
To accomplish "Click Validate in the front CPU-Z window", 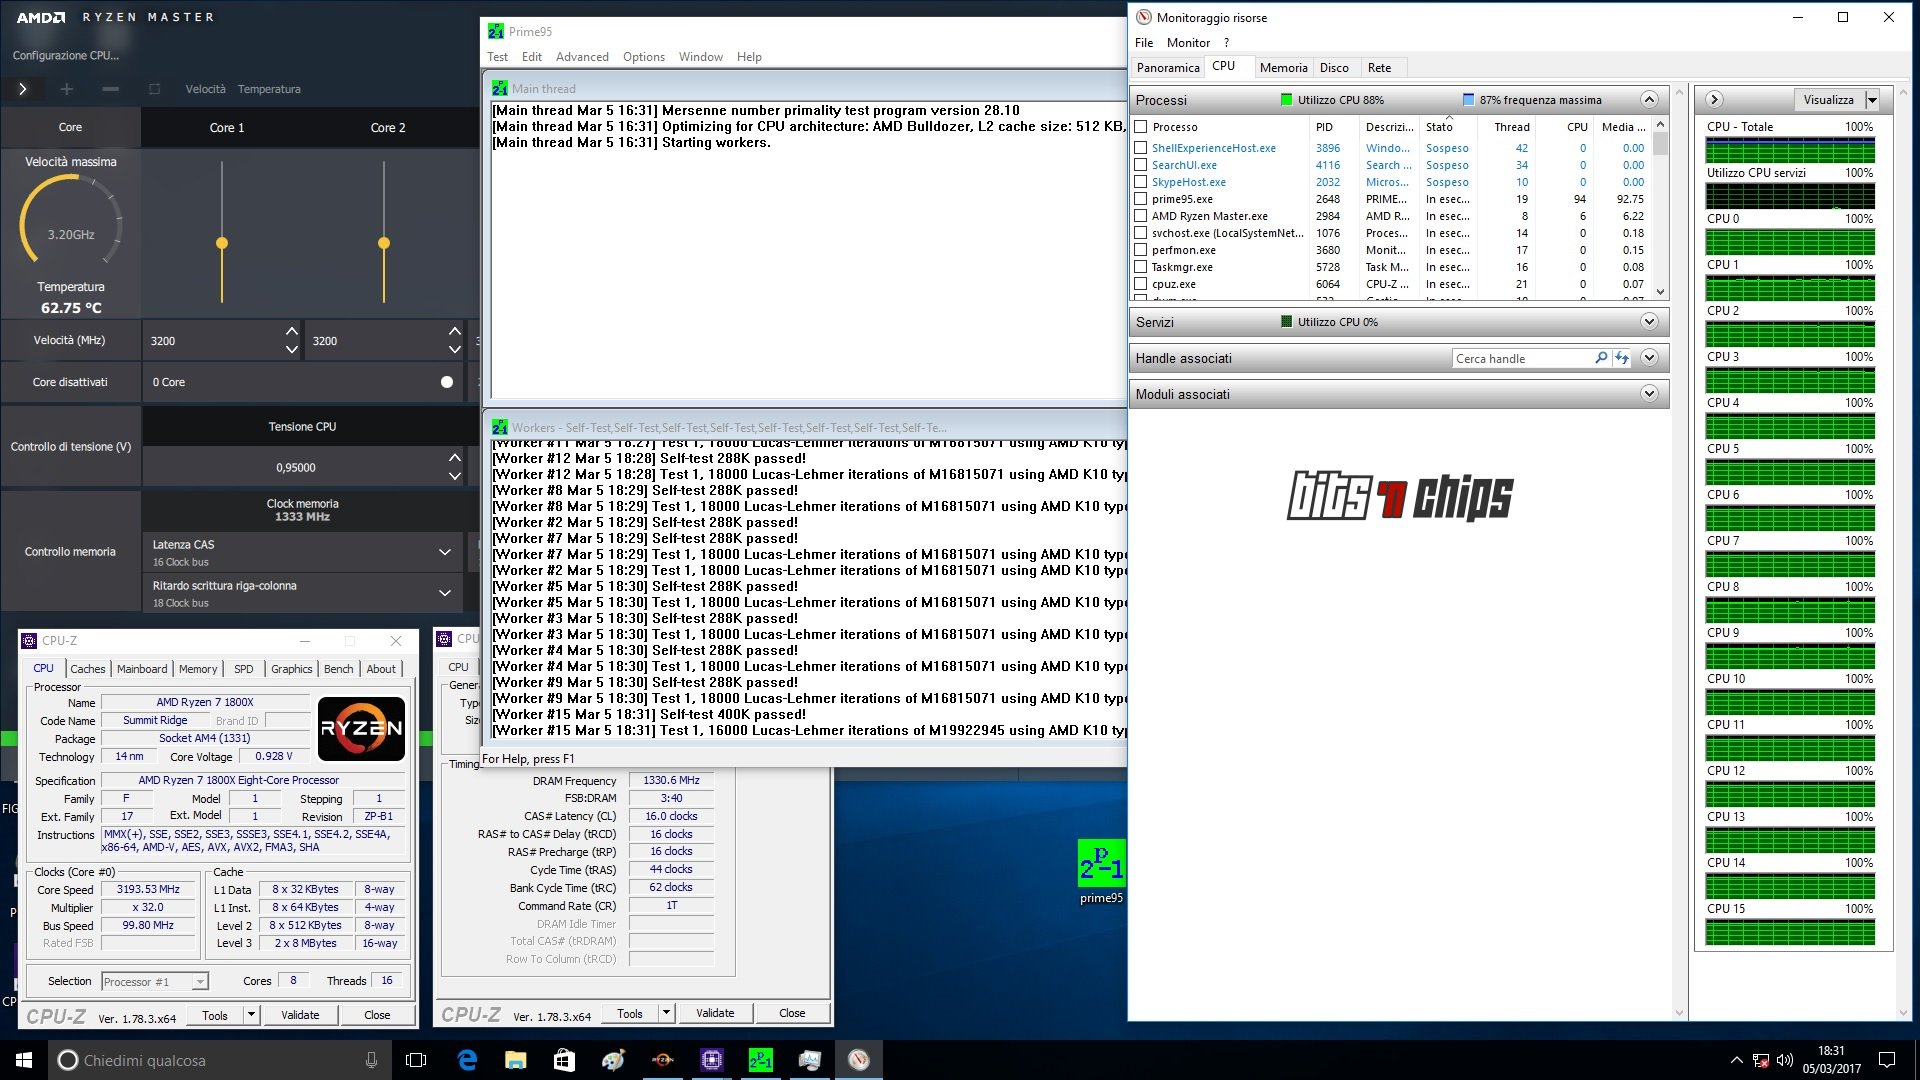I will tap(300, 1015).
